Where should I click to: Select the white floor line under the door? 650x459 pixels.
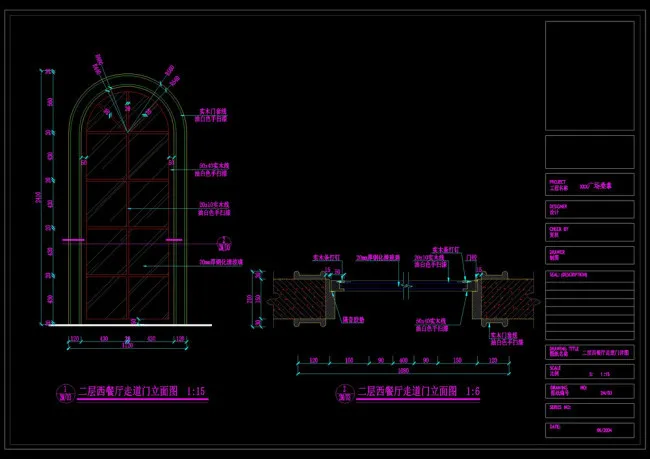click(x=128, y=324)
